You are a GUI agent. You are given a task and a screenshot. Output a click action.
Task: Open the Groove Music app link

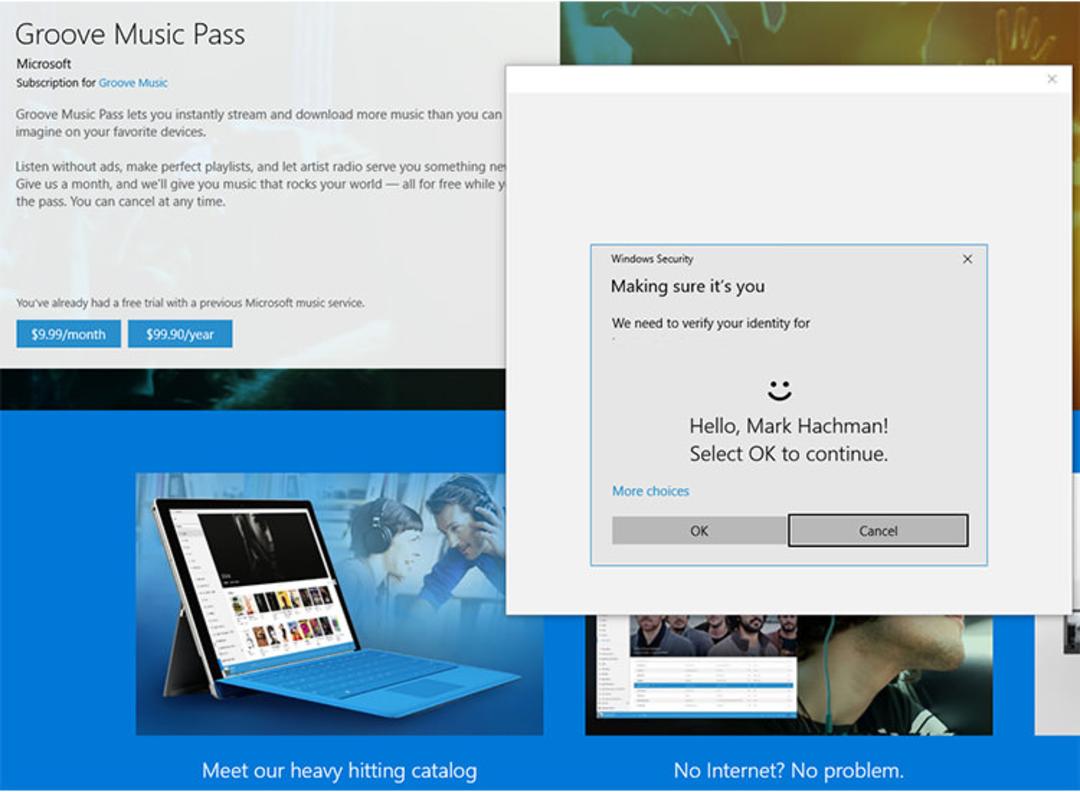[x=133, y=83]
